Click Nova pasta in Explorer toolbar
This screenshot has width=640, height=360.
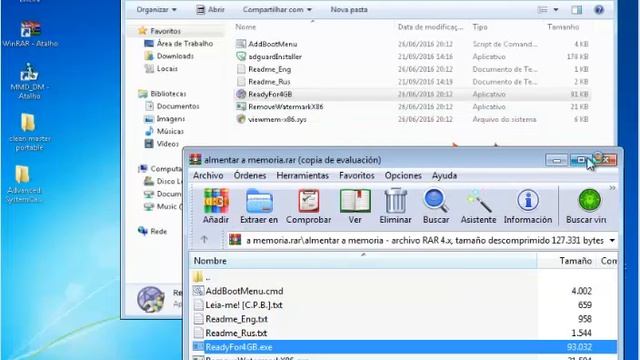point(349,9)
